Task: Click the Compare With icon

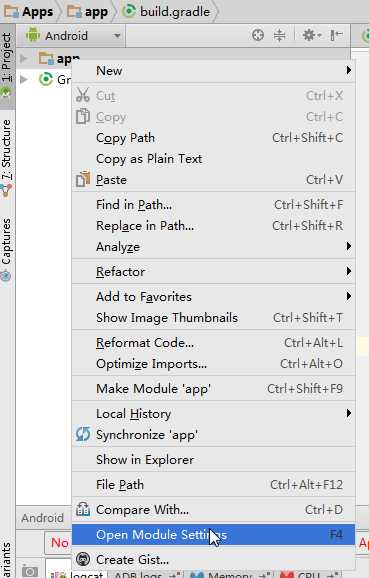Action: (83, 509)
